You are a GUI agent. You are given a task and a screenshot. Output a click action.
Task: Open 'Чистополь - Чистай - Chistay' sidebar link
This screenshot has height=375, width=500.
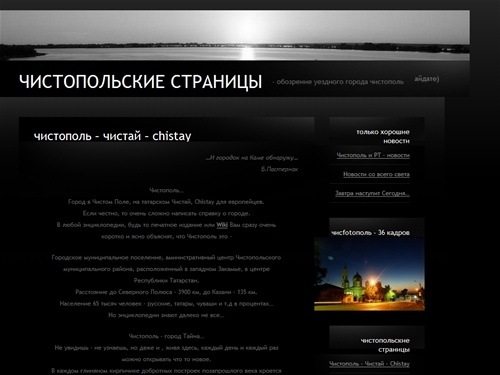(369, 364)
